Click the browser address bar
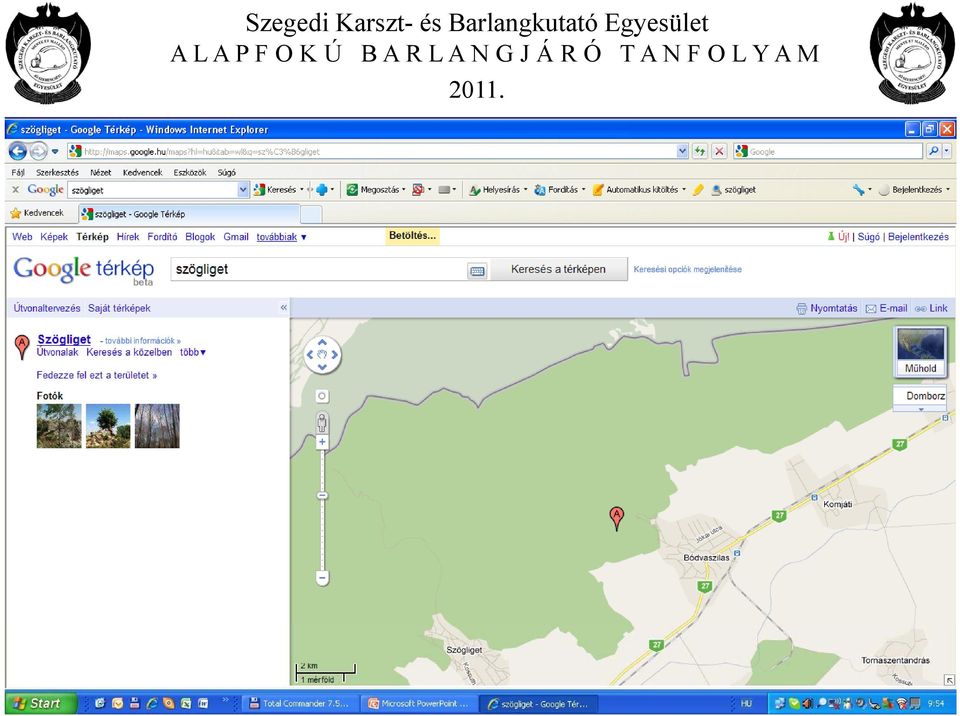The image size is (960, 716). coord(372,151)
